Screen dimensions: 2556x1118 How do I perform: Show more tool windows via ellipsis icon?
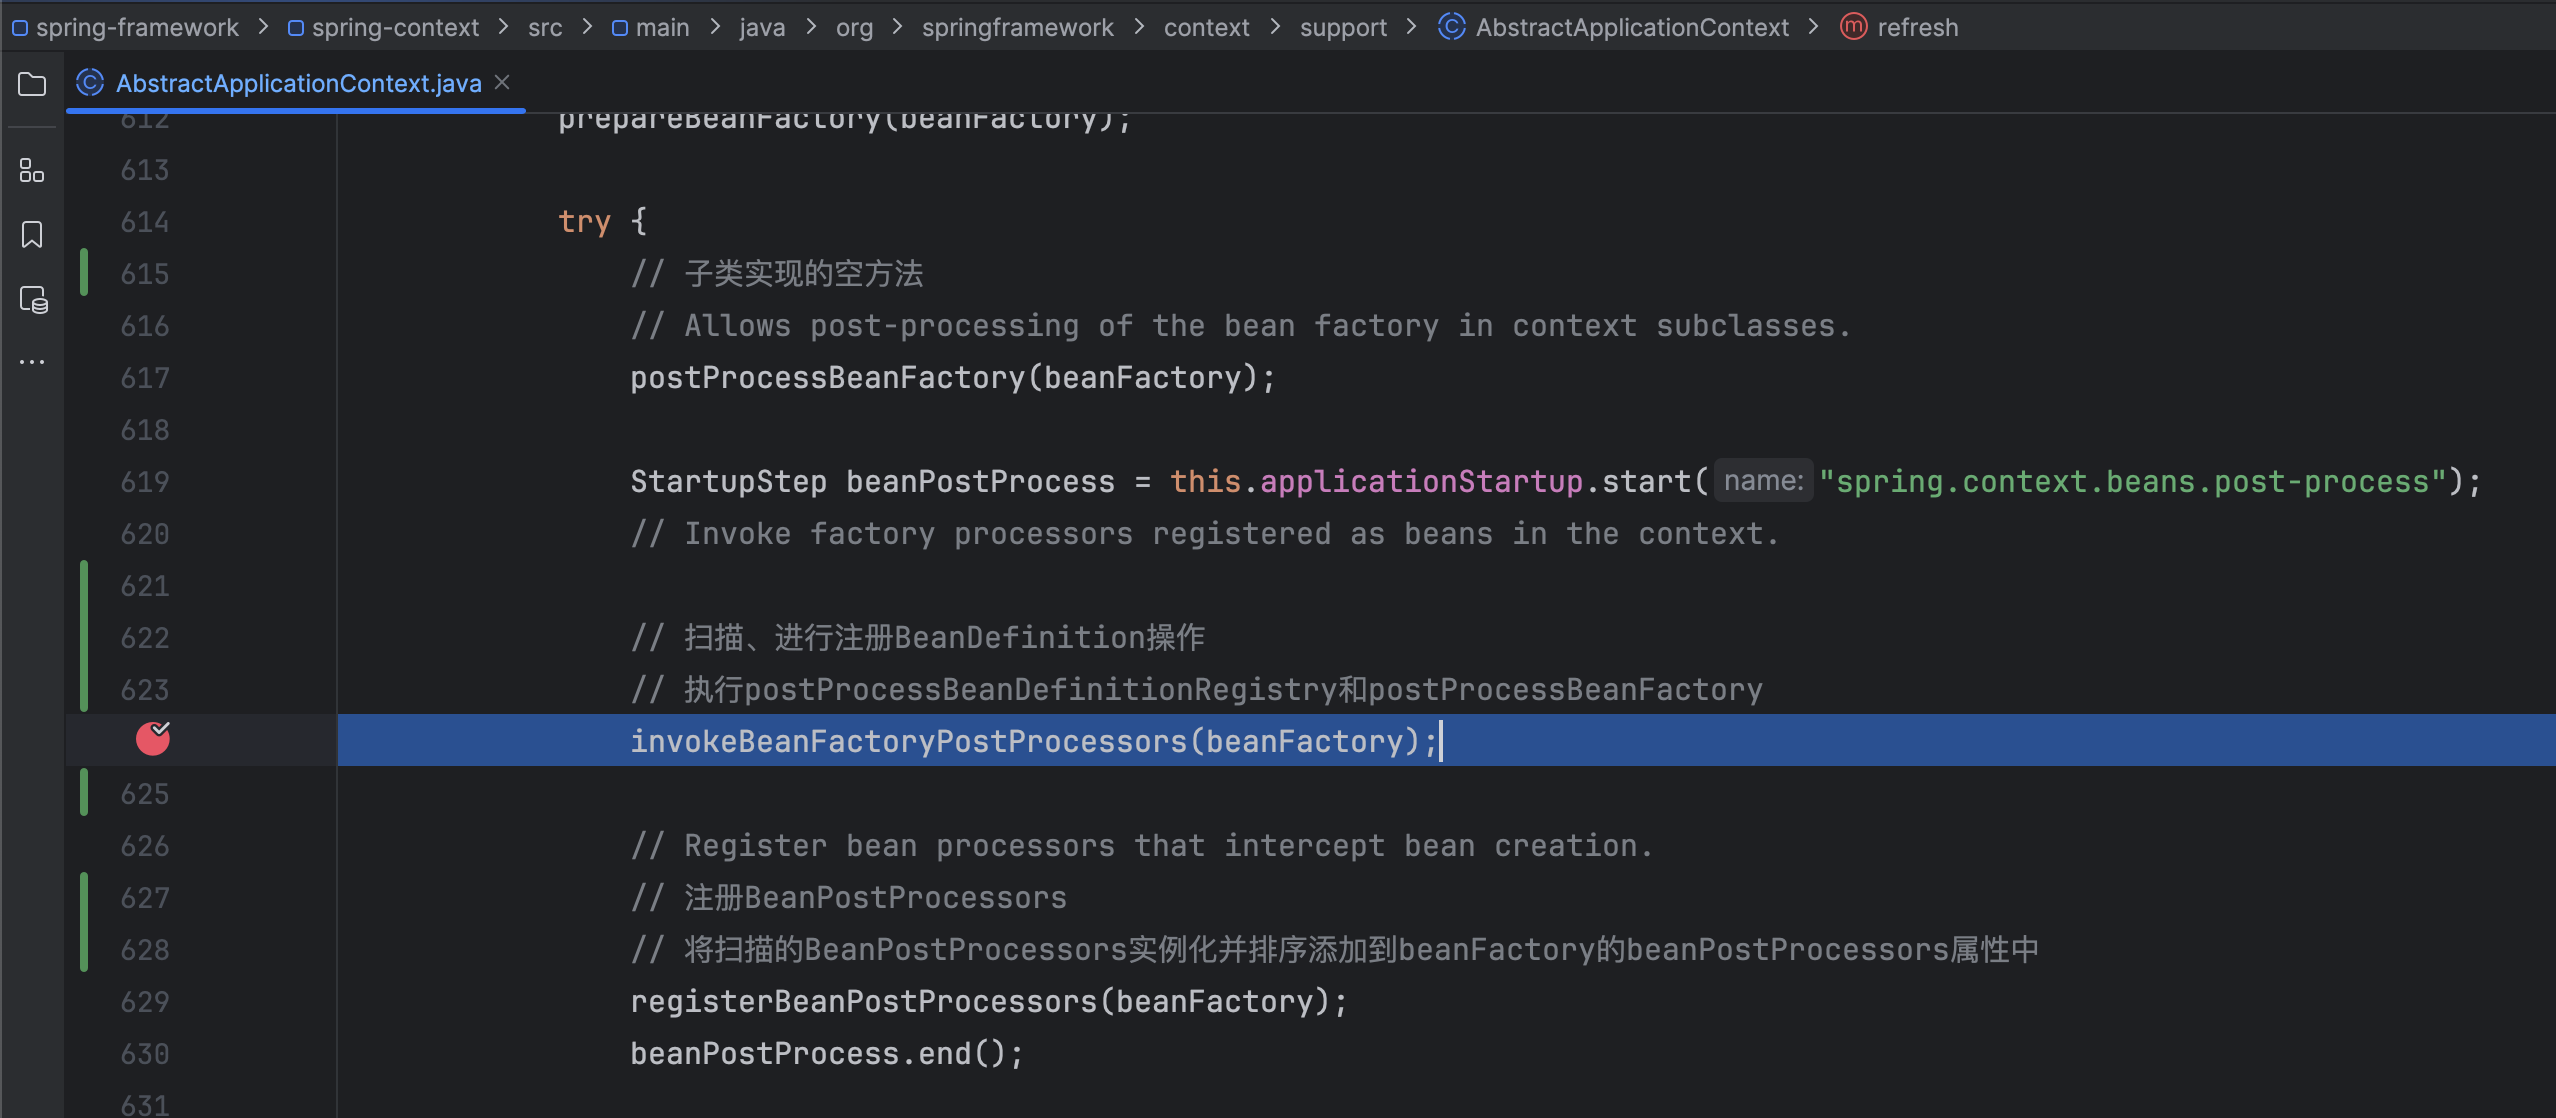point(32,362)
